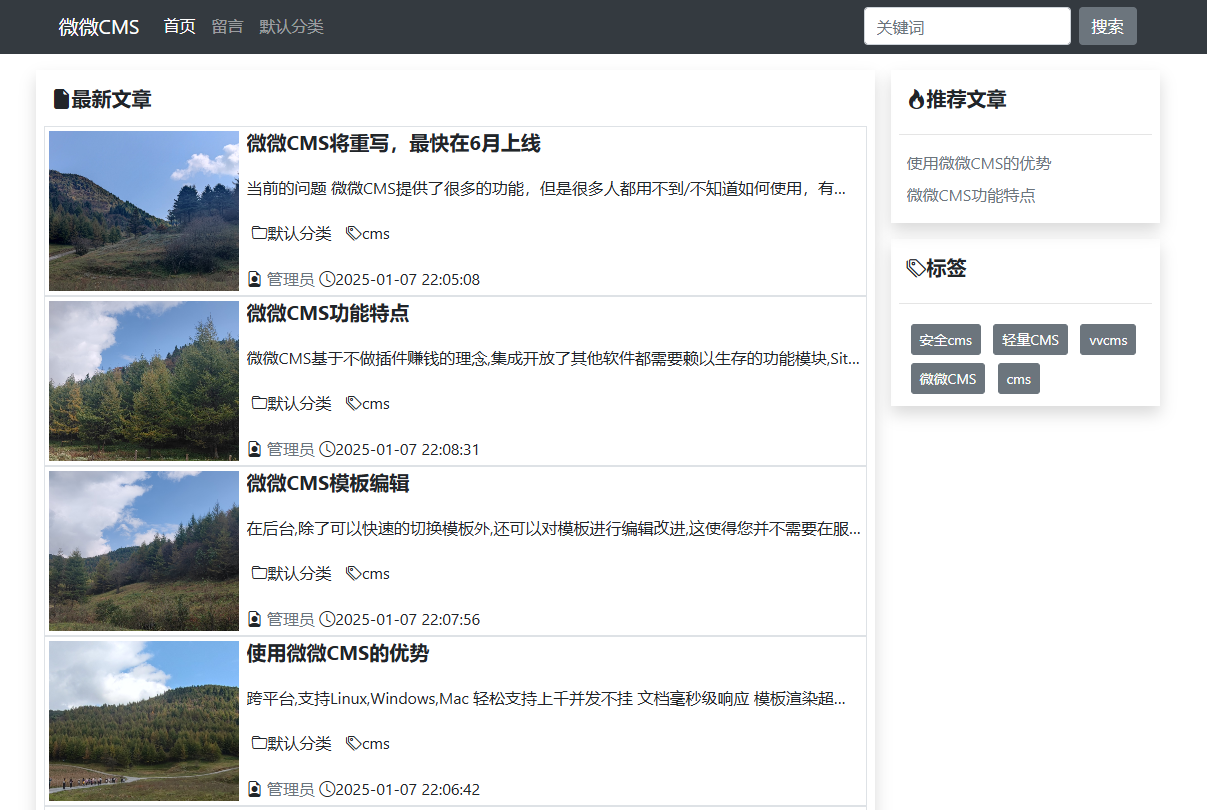This screenshot has height=810, width=1207.
Task: Open article title 微微CMS将重写，最快在6月上线
Action: (x=393, y=144)
